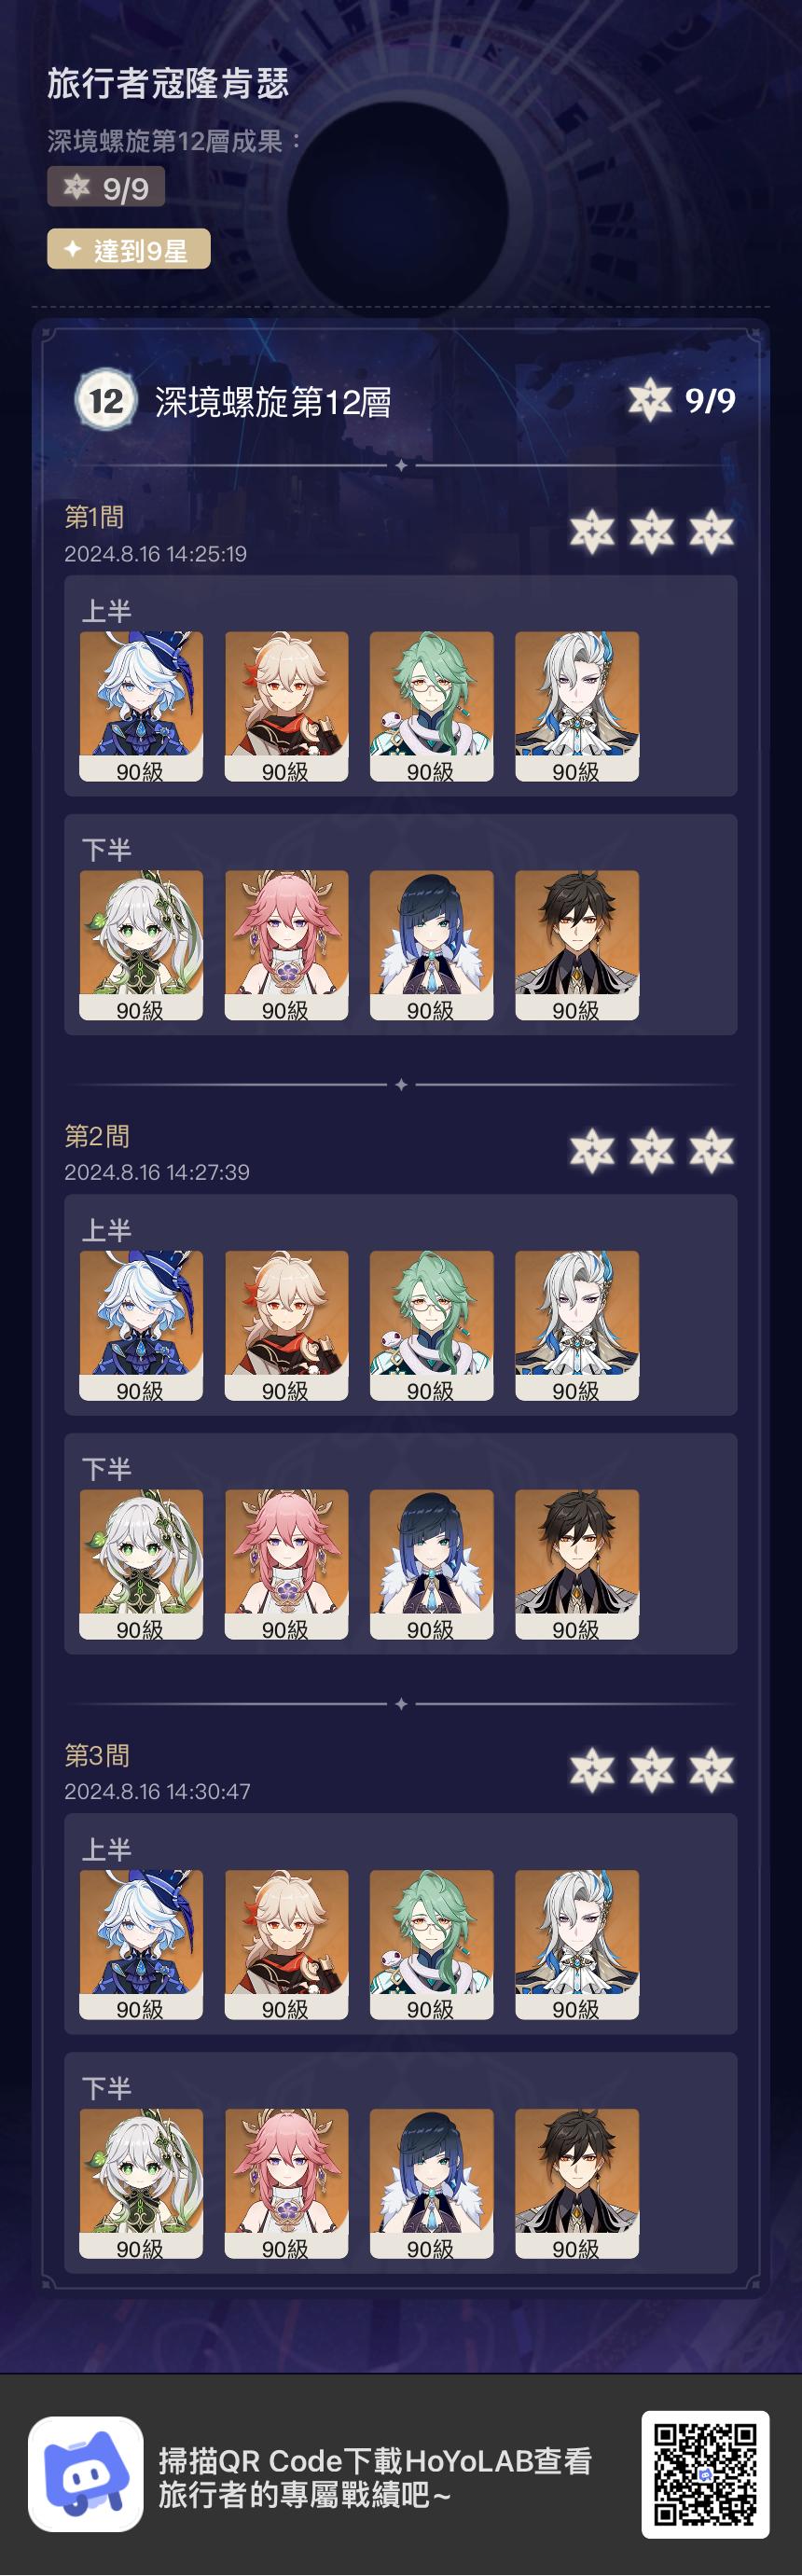
Task: Click the third star of chamber 2 (第2間)
Action: pos(712,1150)
